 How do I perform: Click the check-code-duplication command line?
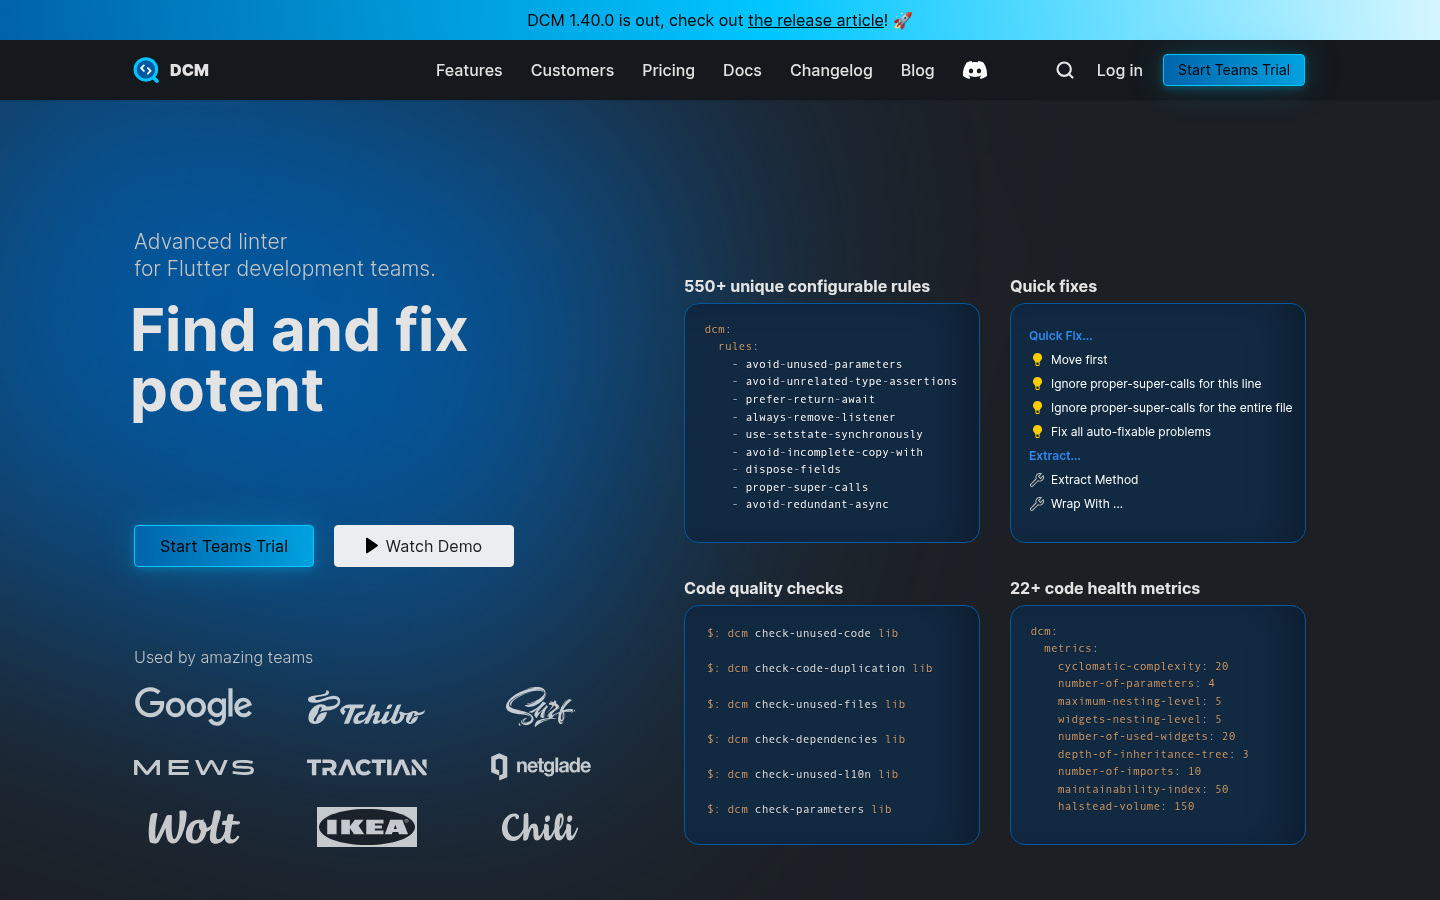[x=820, y=668]
